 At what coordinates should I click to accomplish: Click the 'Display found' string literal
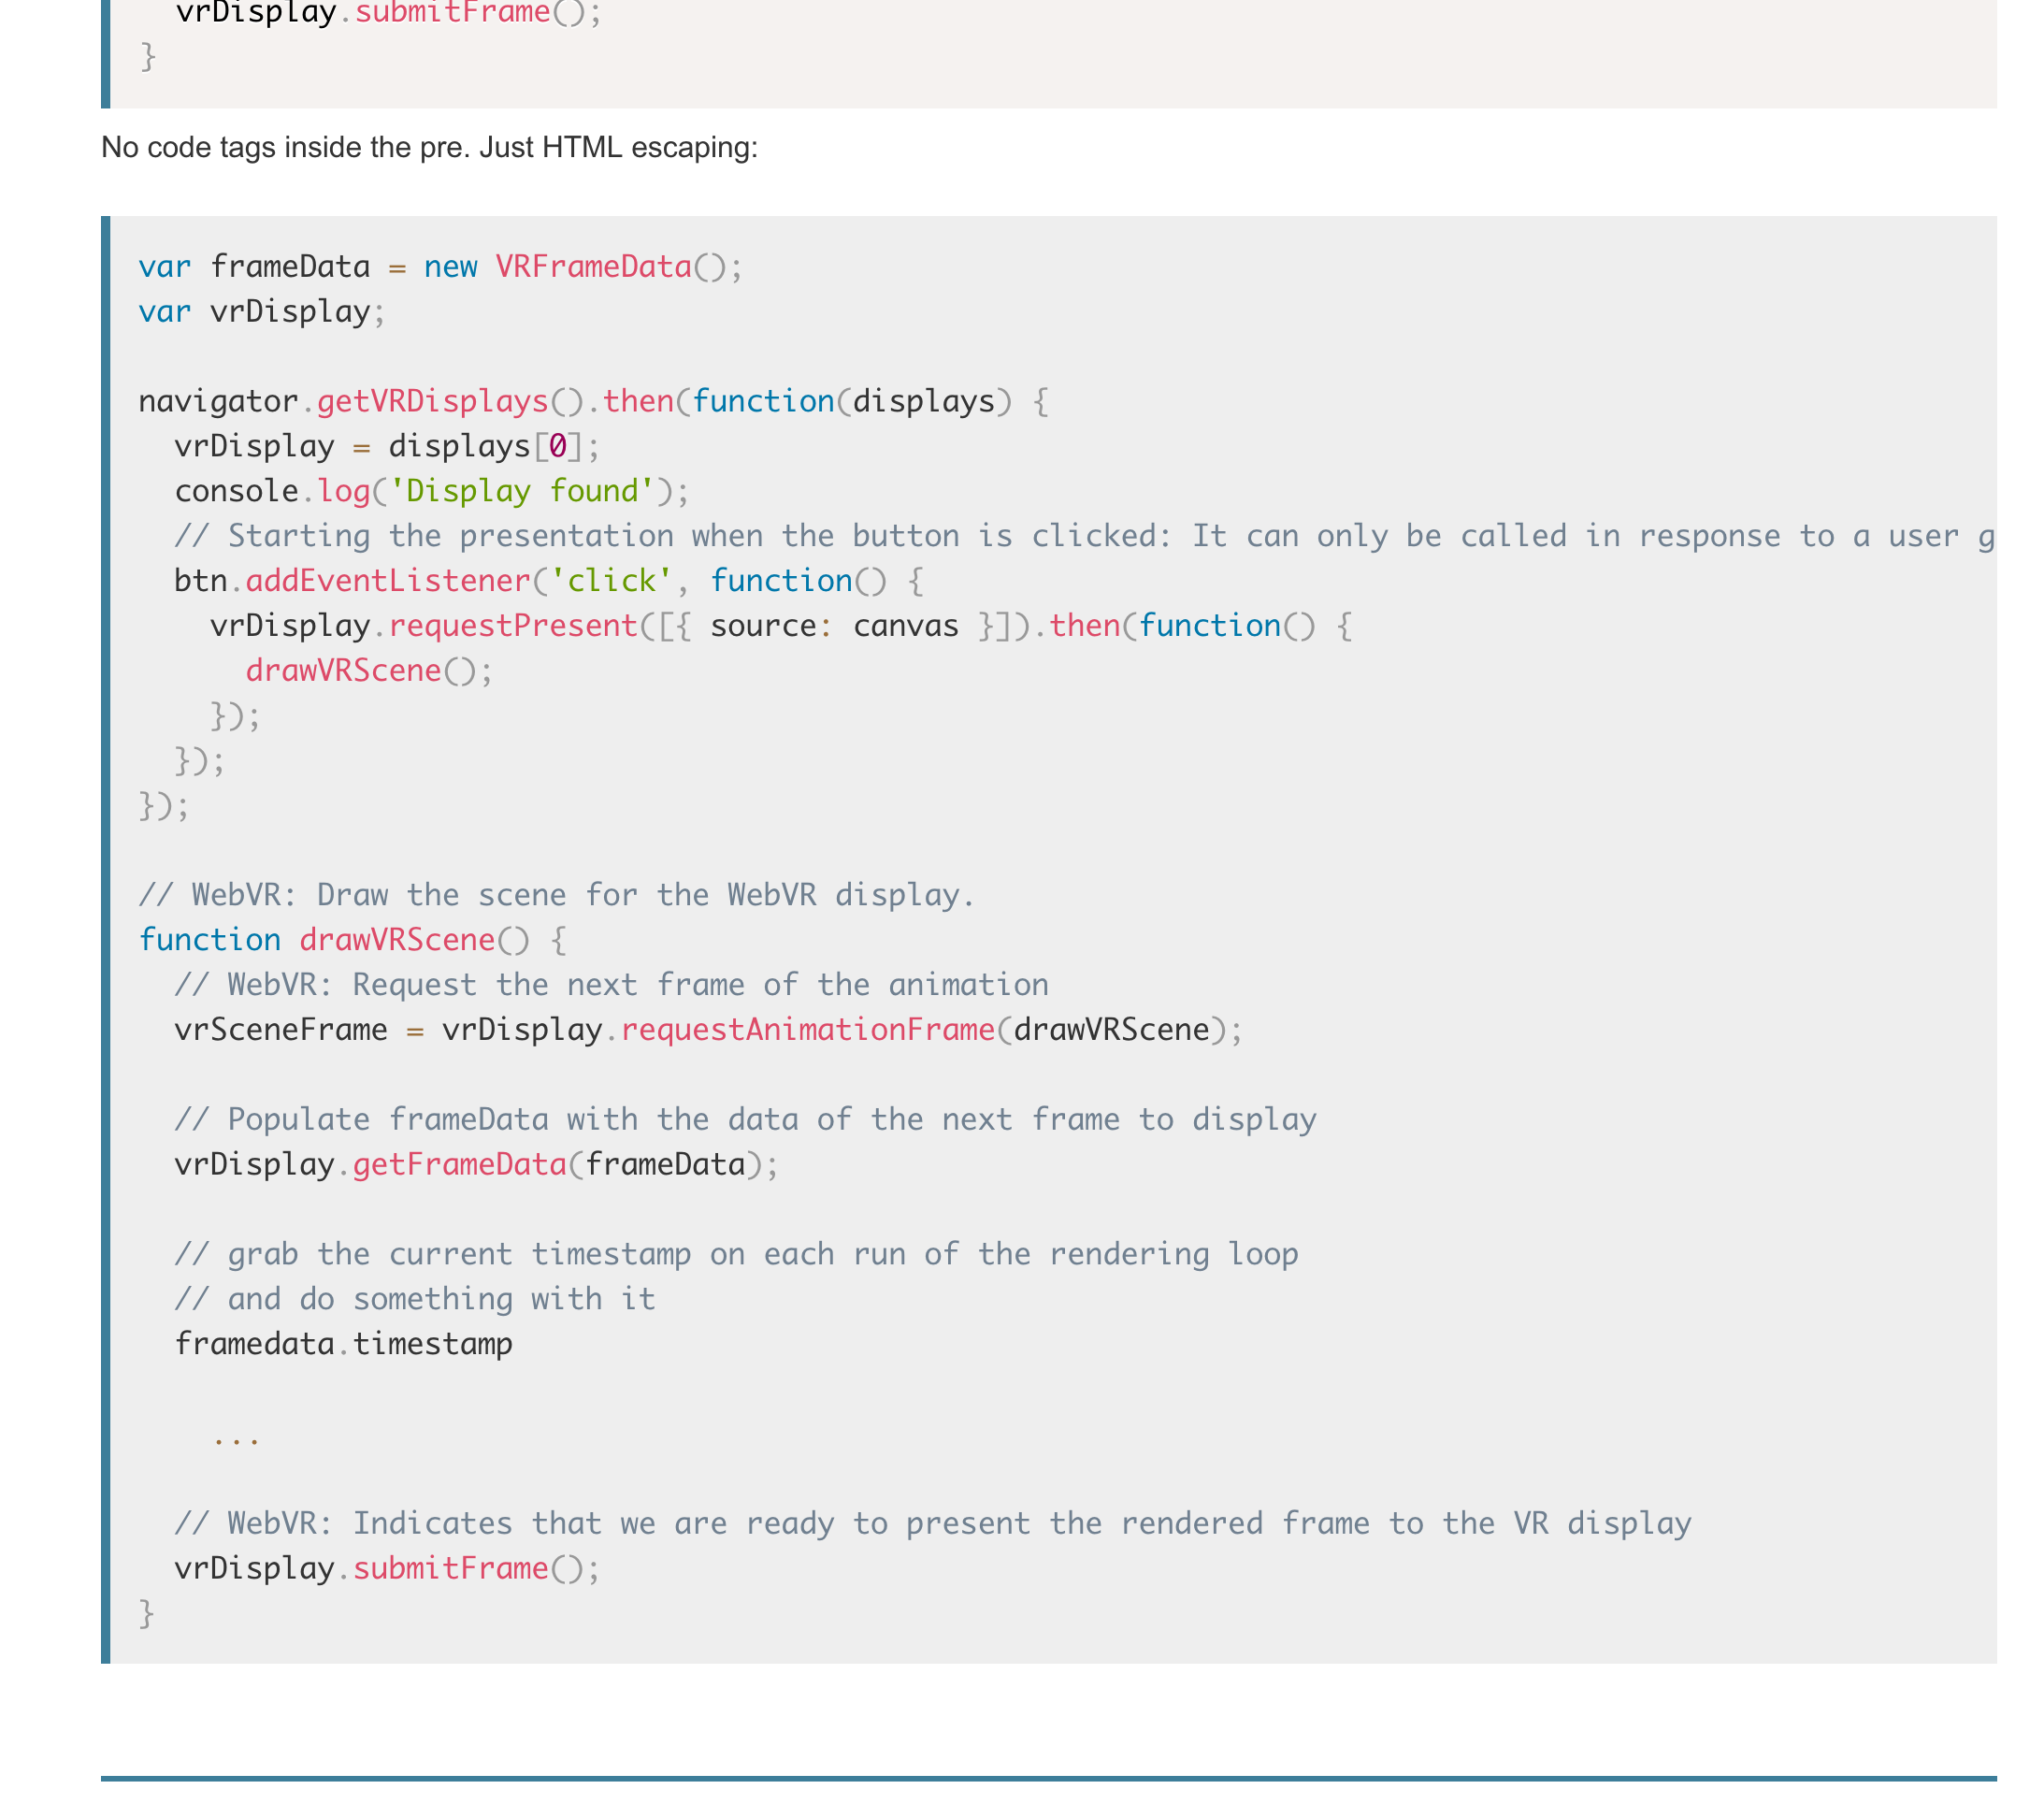[520, 491]
